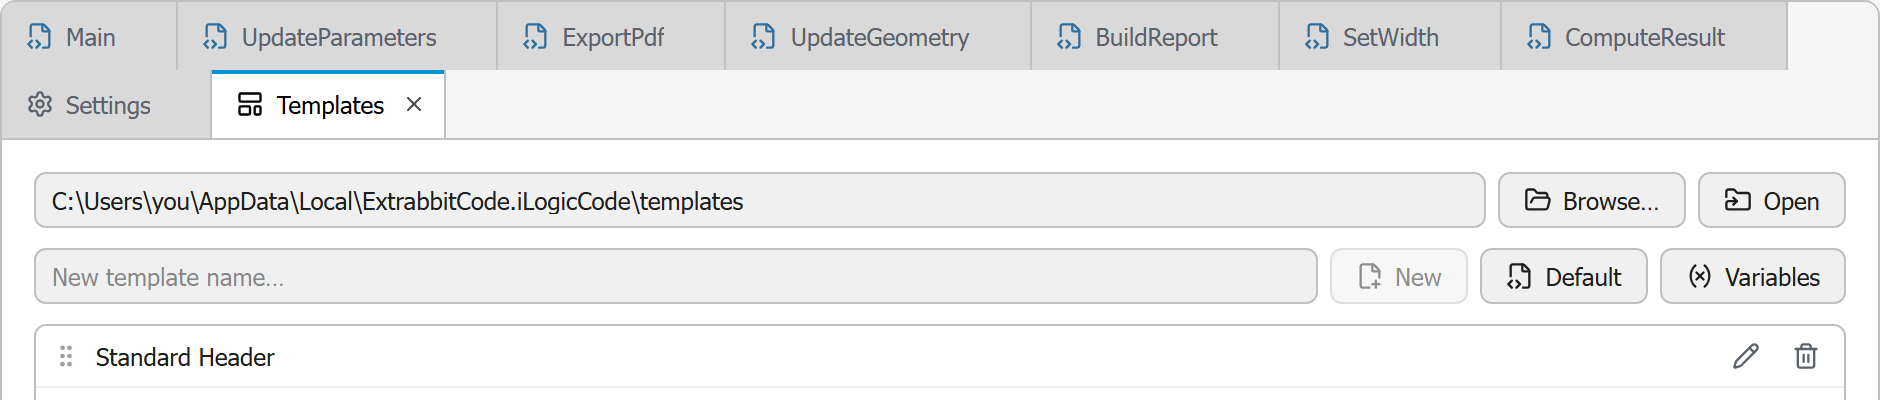Click the Default template button

pos(1564,276)
